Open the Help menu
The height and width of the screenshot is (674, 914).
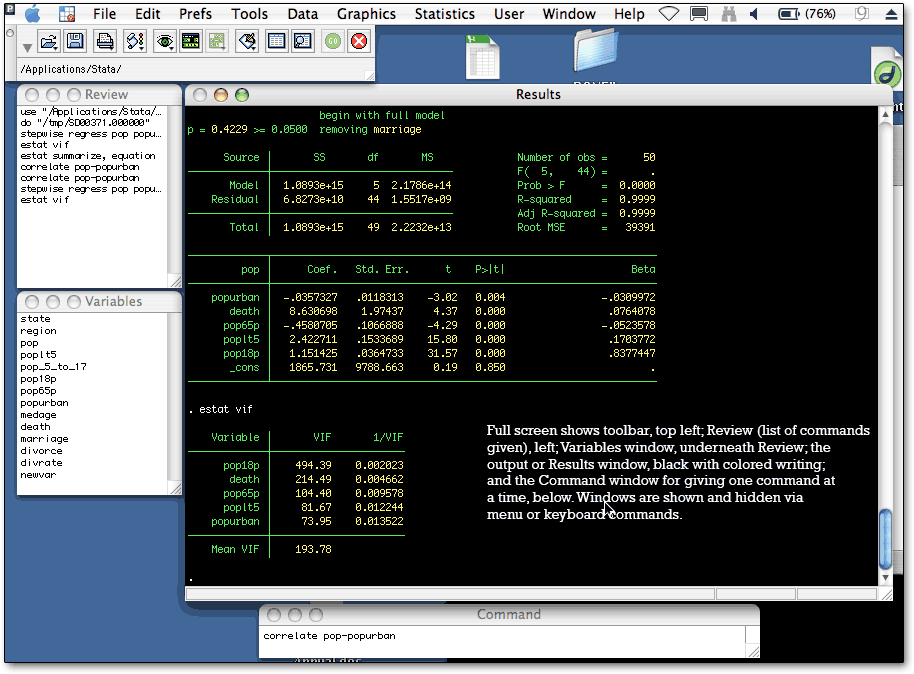[x=629, y=13]
